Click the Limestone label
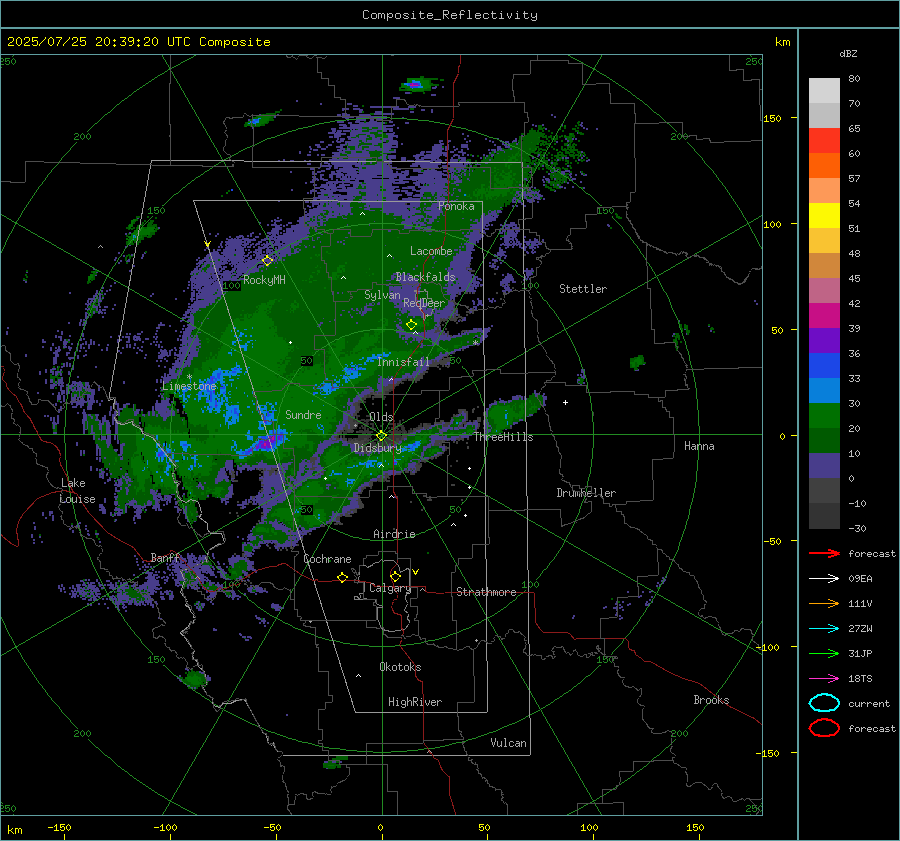The image size is (900, 841). pos(189,386)
